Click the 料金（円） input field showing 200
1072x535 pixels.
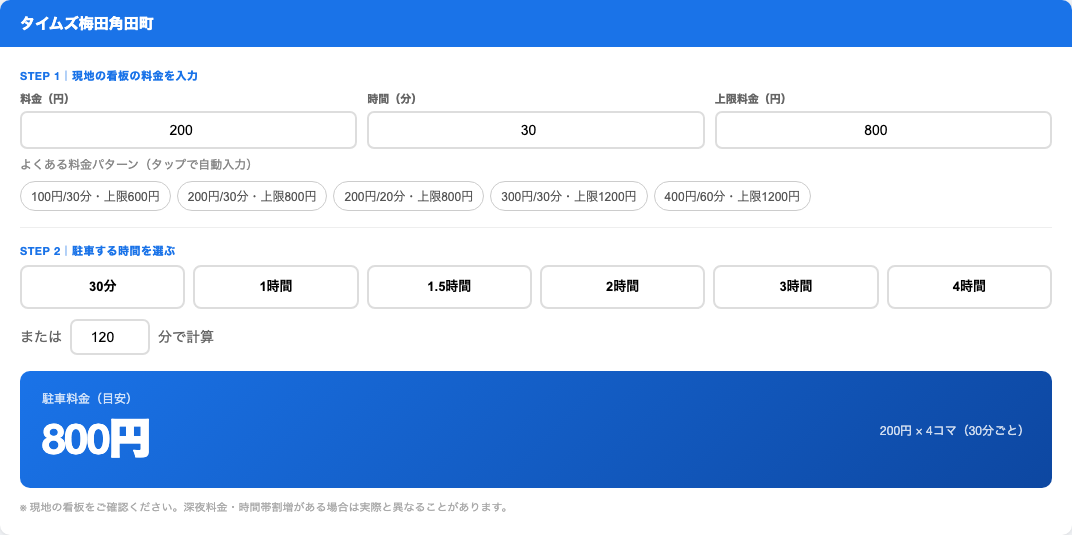click(x=188, y=130)
